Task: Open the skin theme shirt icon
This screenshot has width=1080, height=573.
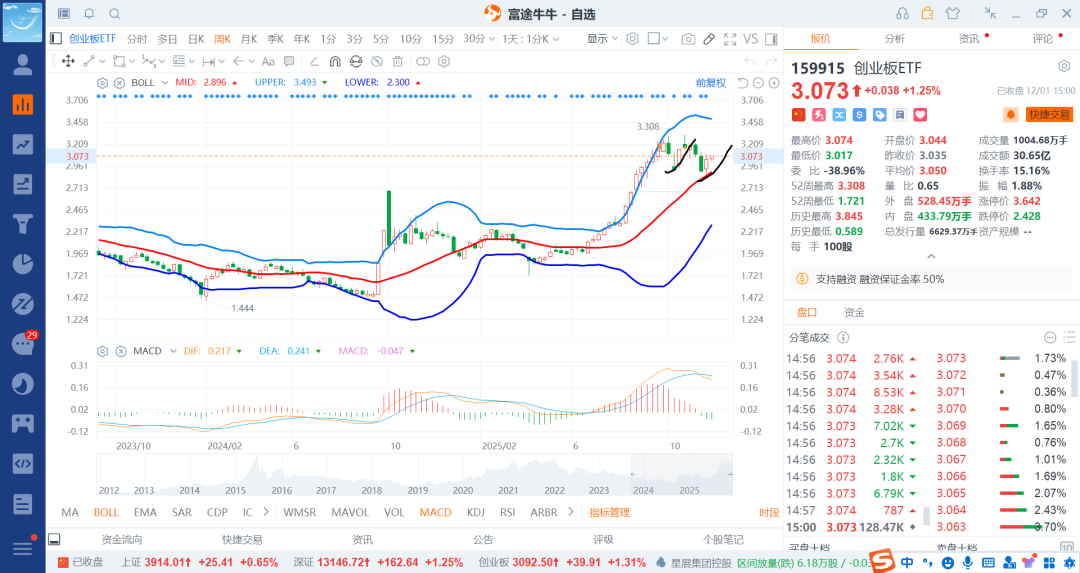Action: [x=953, y=13]
